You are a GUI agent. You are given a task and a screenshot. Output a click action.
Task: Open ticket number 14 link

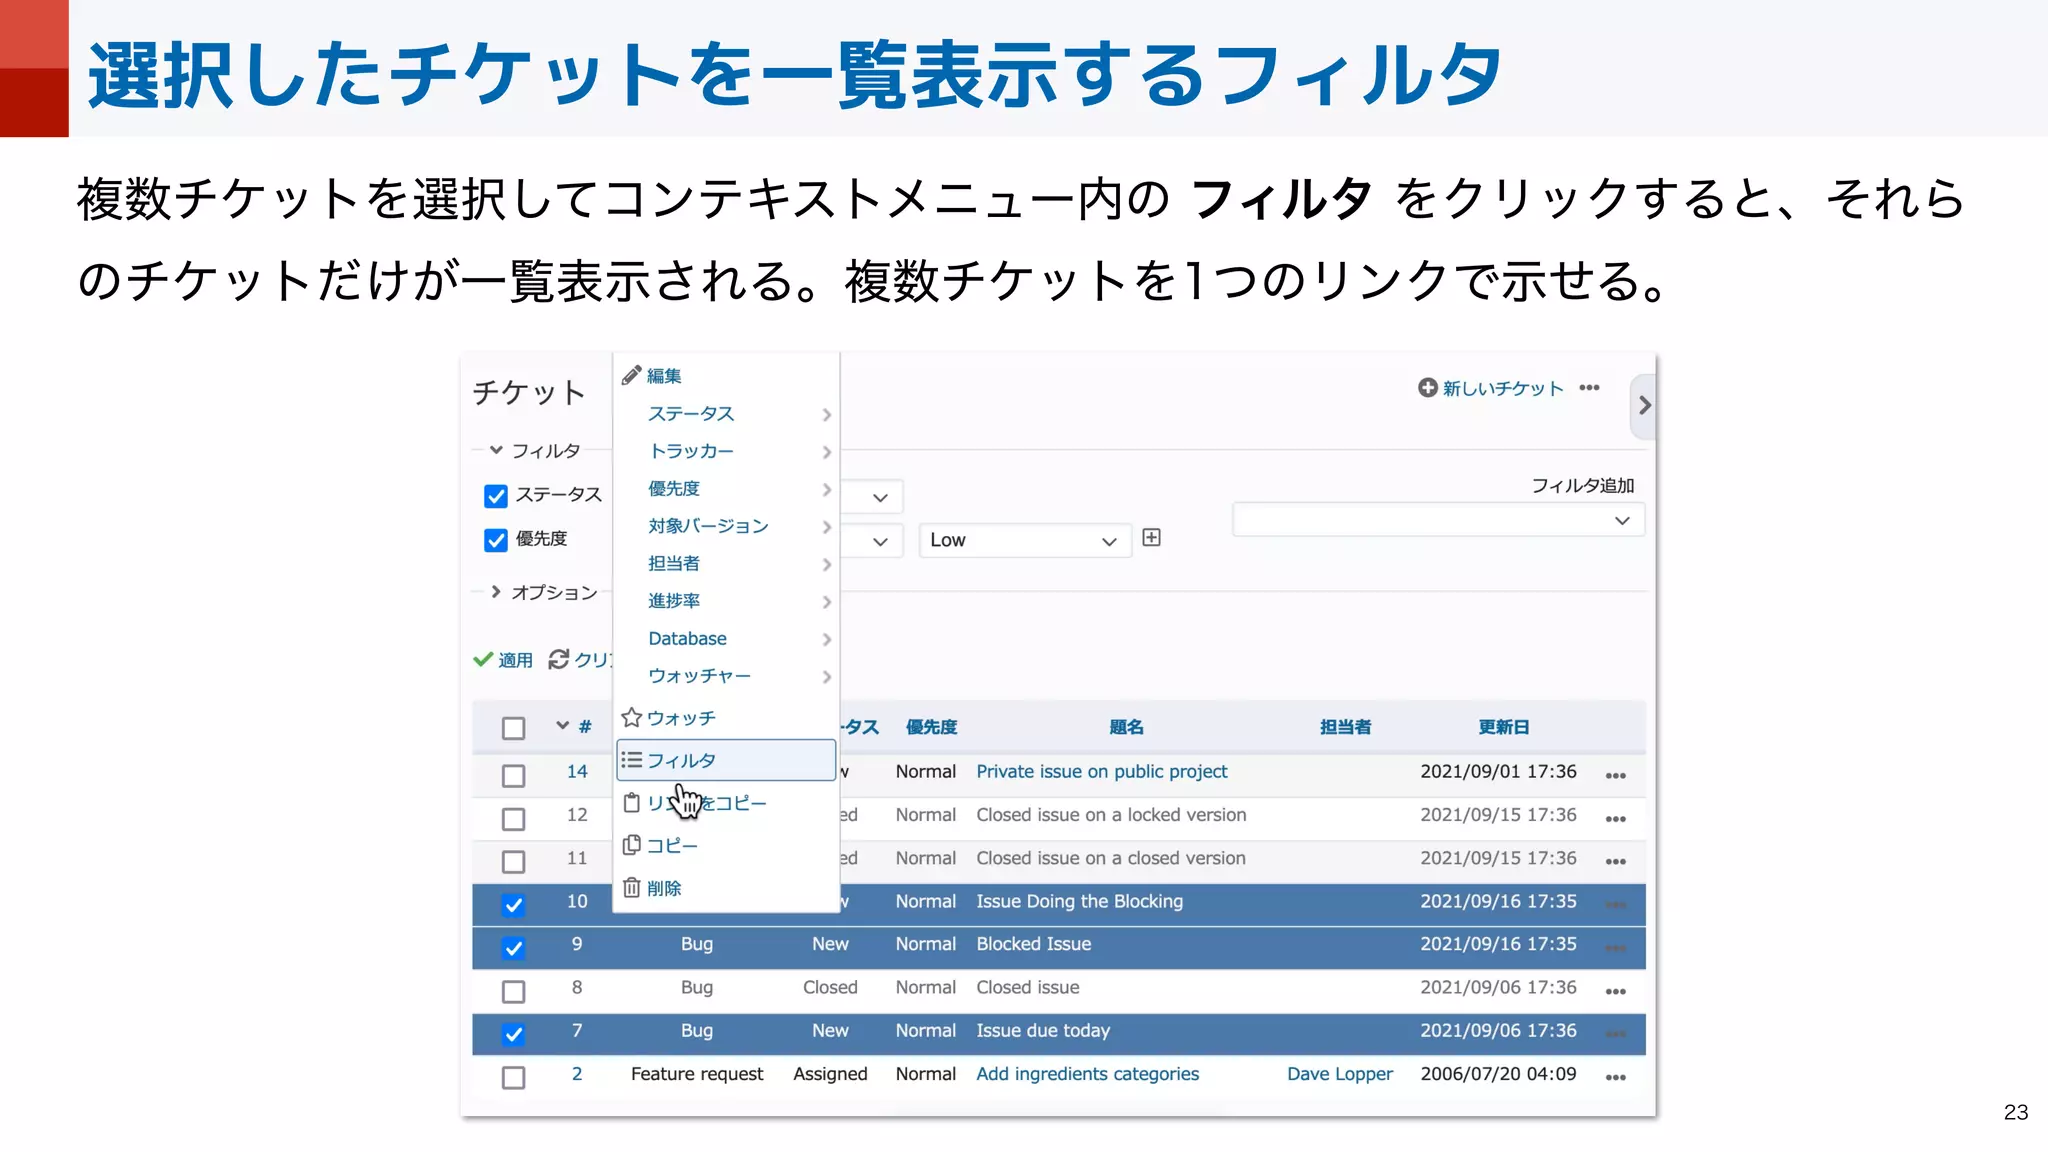click(577, 771)
